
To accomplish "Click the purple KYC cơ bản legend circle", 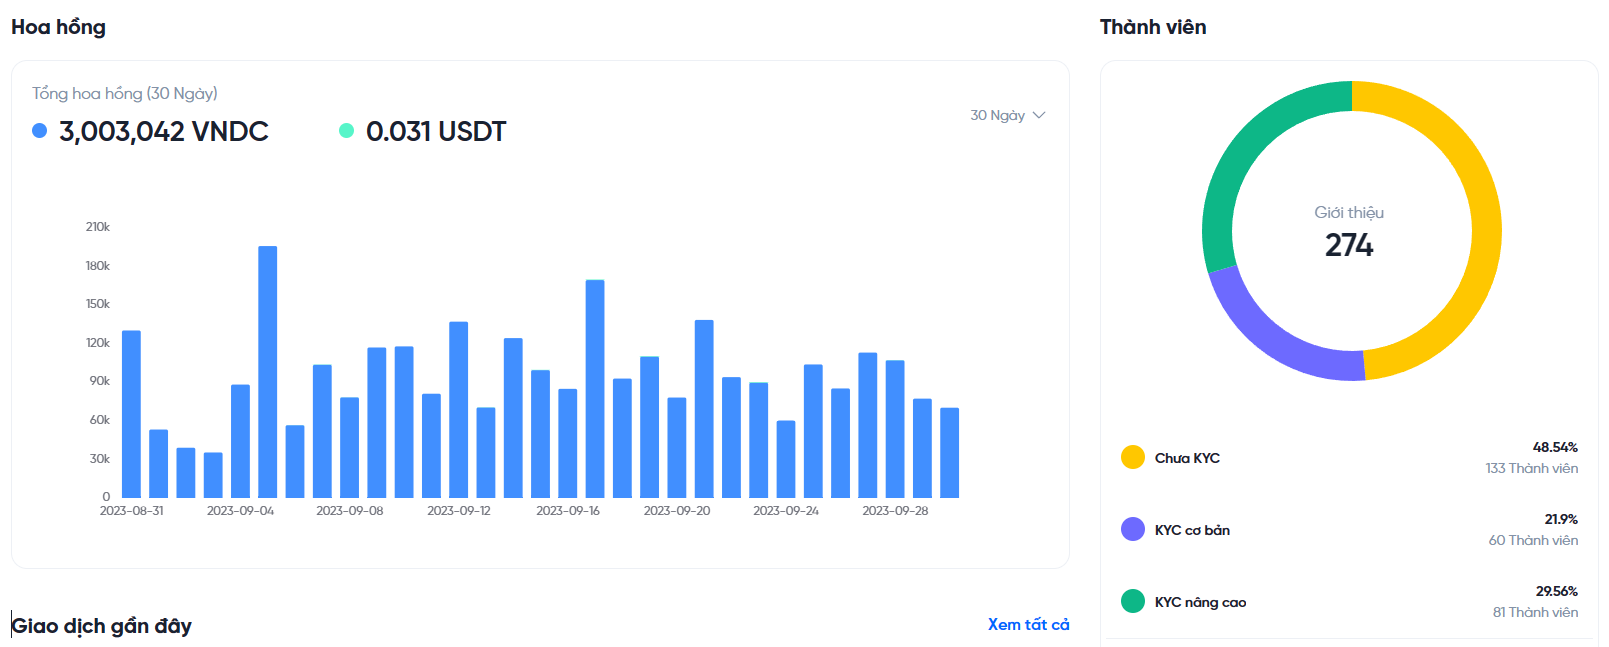I will tap(1133, 529).
